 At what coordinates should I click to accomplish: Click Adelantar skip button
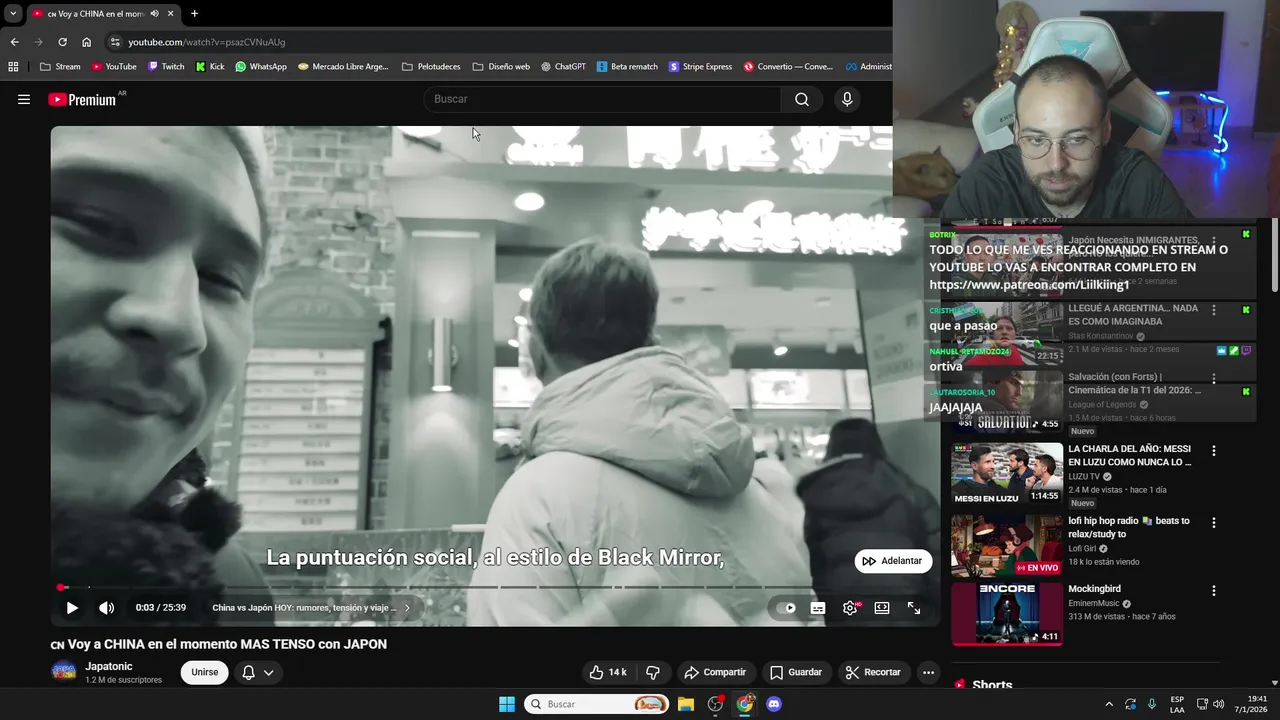pos(893,561)
